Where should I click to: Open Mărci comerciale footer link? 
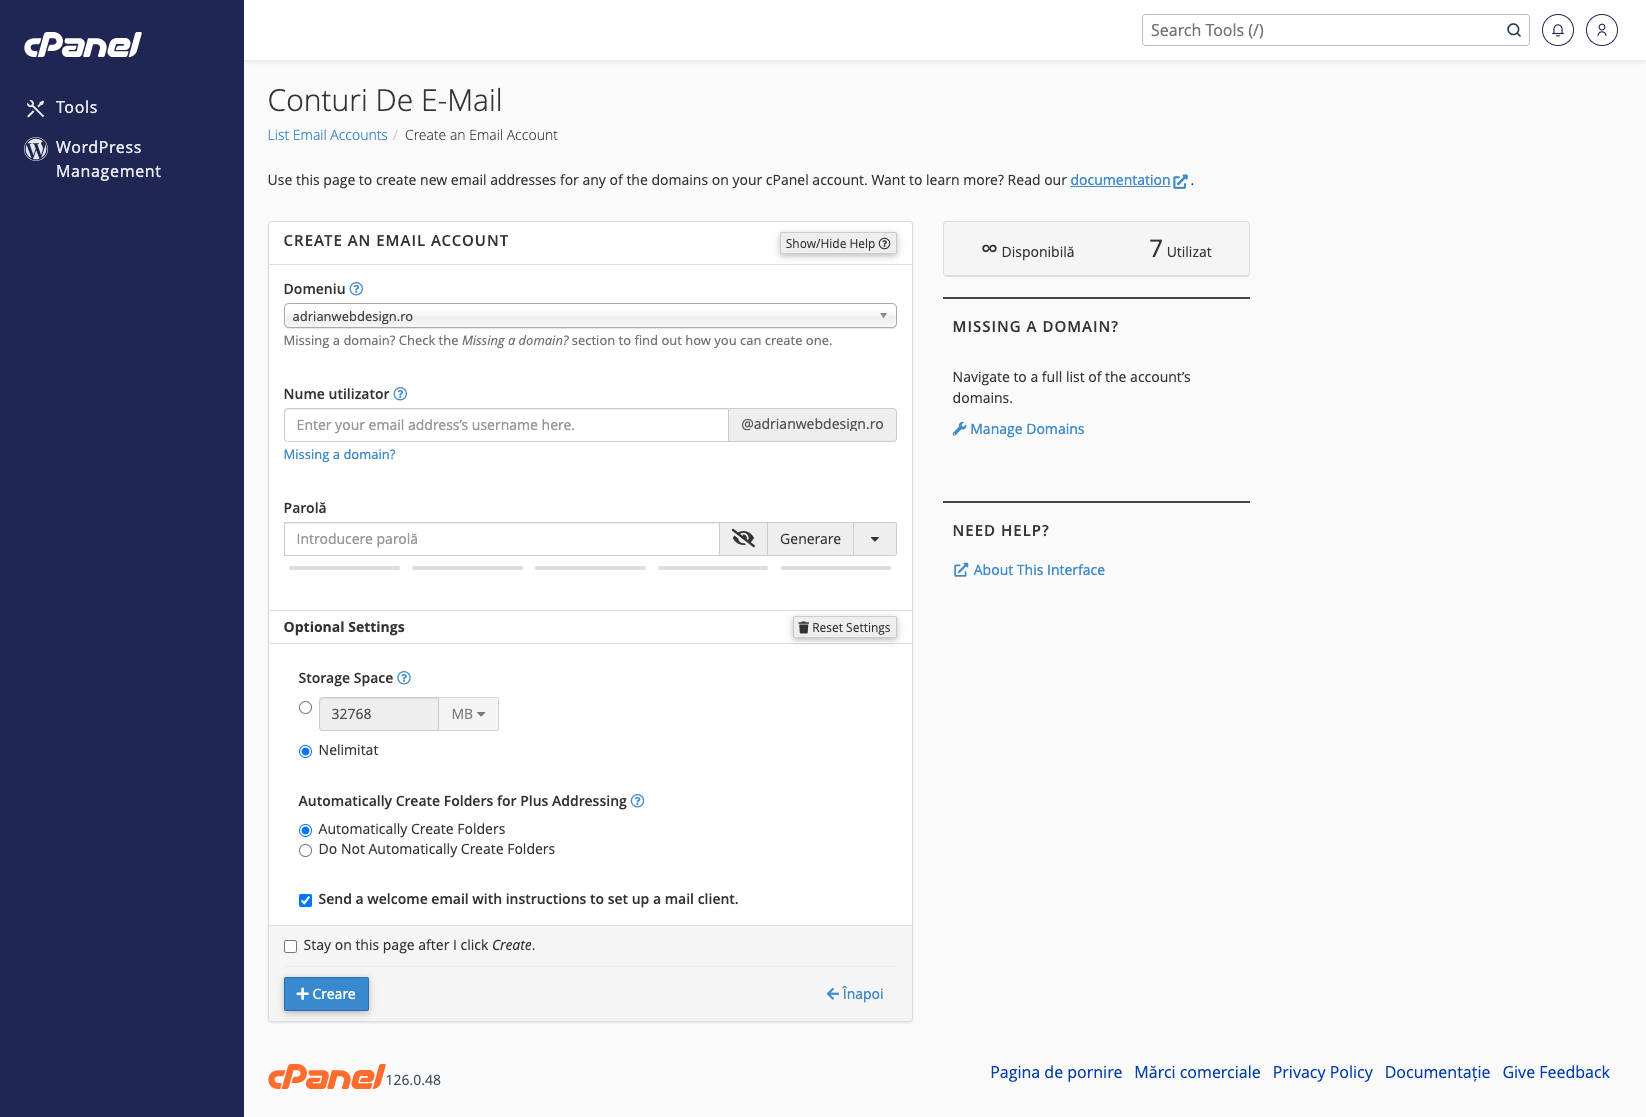(x=1197, y=1072)
